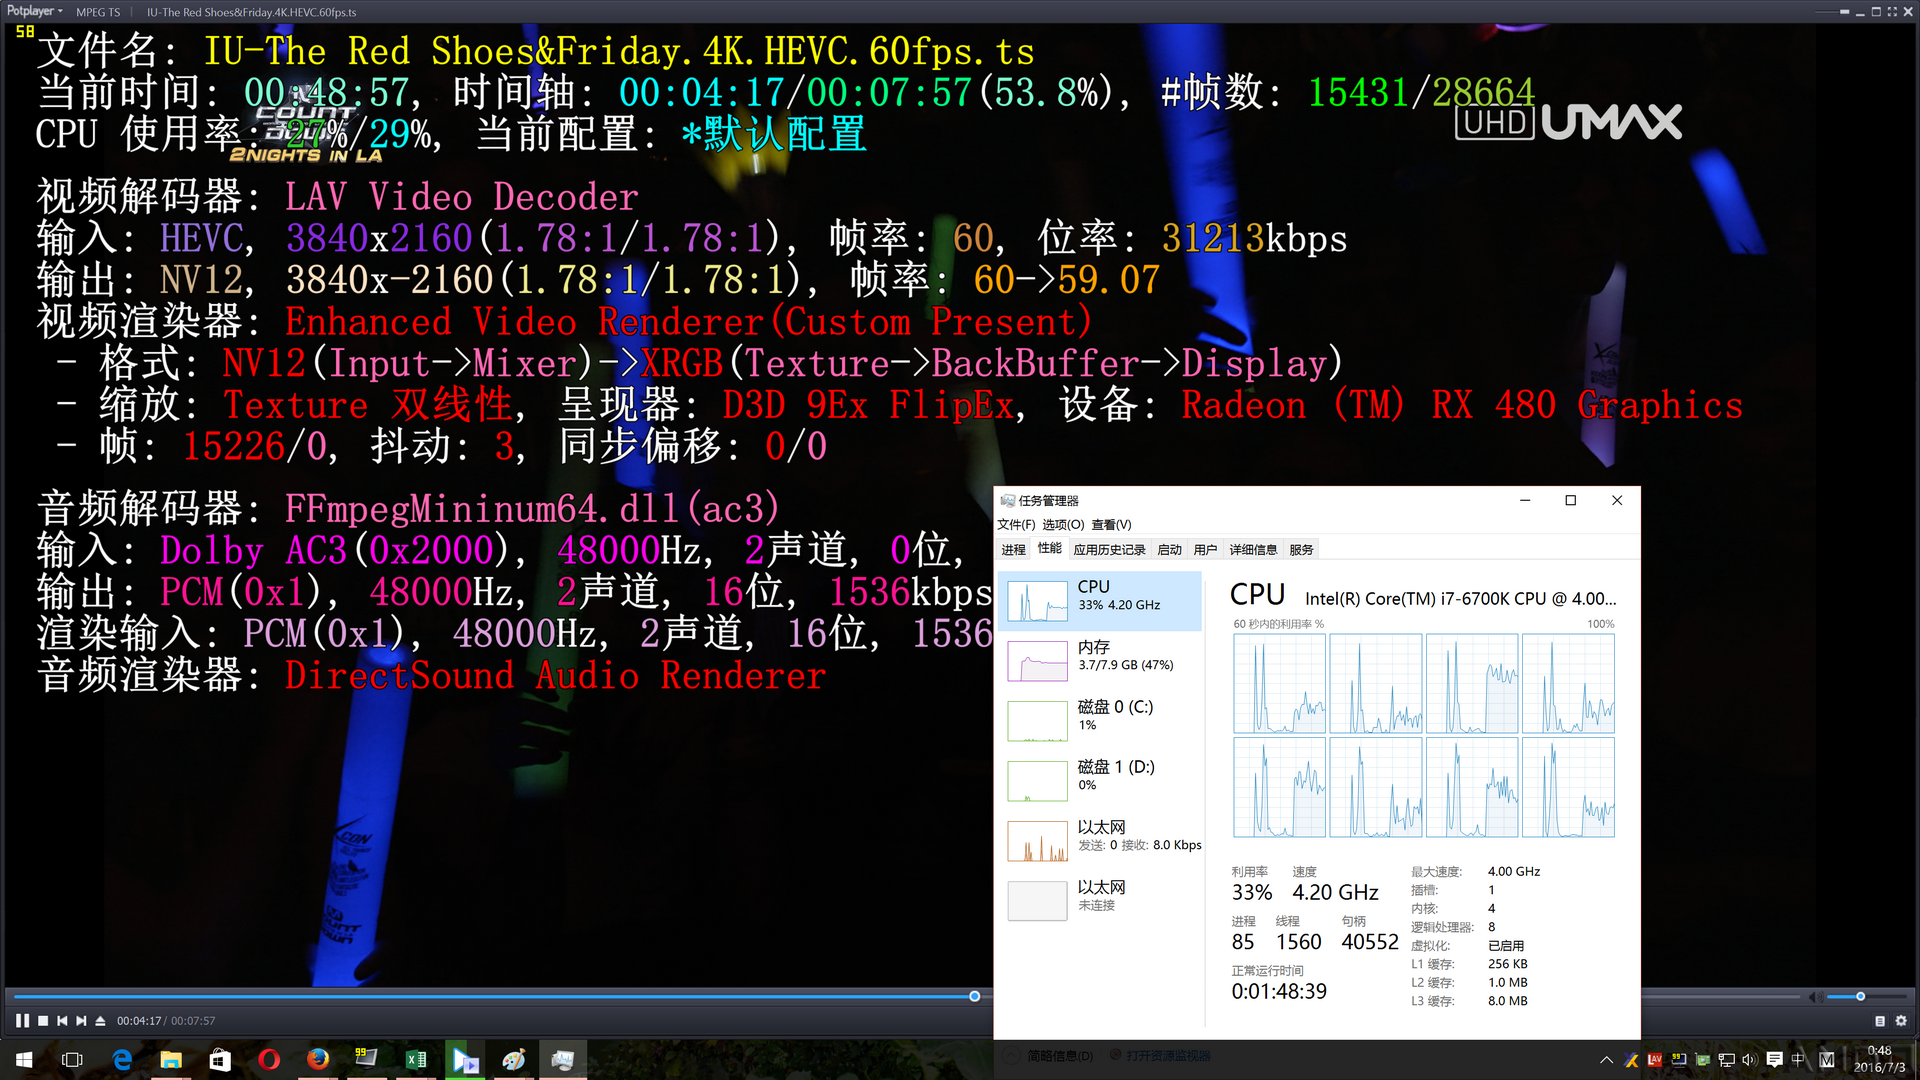Open Action Center notifications icon
The image size is (1920, 1080).
coord(1775,1060)
